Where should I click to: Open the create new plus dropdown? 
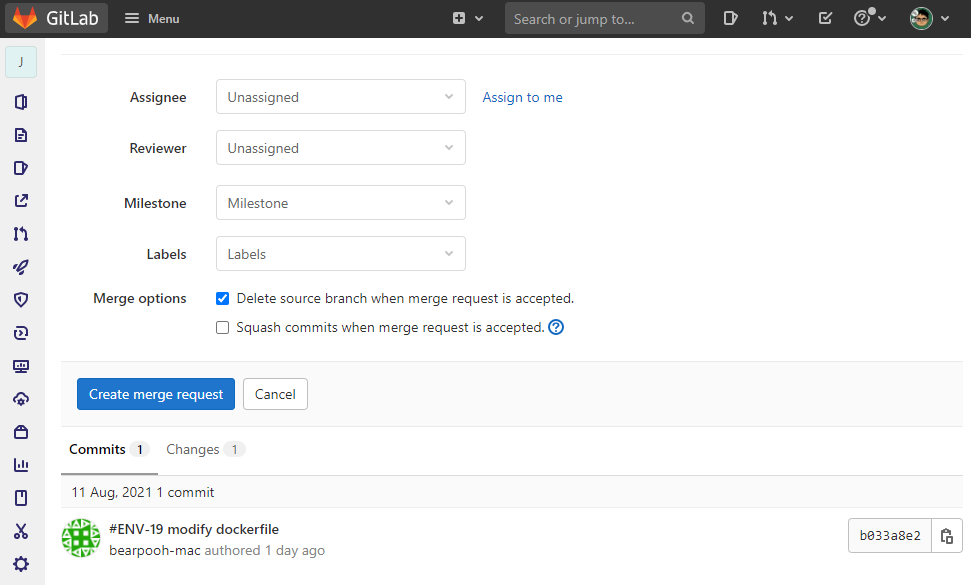click(468, 19)
